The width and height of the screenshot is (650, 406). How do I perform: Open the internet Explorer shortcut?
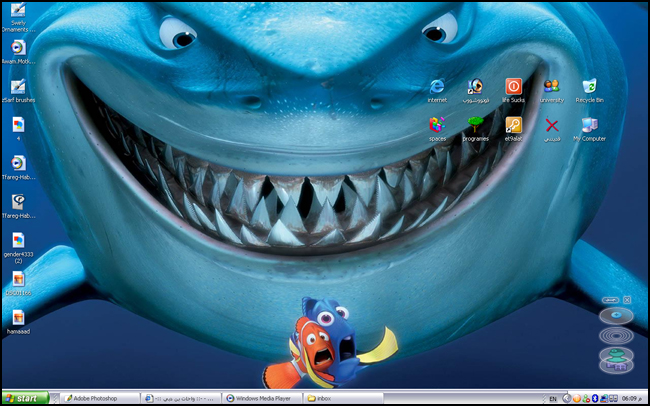click(x=437, y=91)
